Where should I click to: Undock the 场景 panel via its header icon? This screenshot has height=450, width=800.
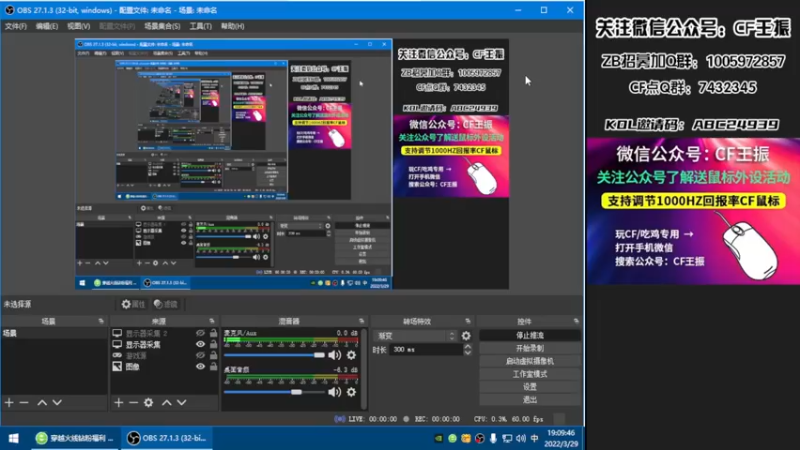(x=101, y=321)
